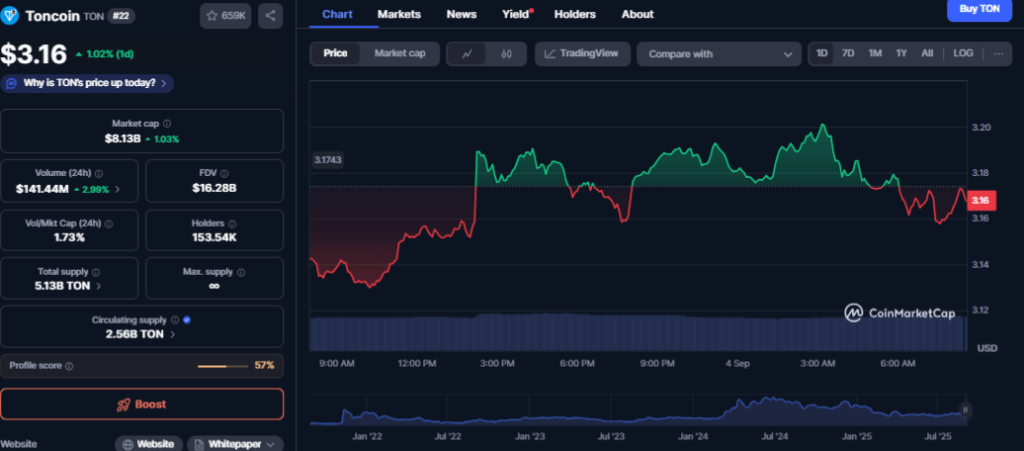The image size is (1024, 451).
Task: Add Toncoin to watchlist via star 659K
Action: click(x=225, y=16)
